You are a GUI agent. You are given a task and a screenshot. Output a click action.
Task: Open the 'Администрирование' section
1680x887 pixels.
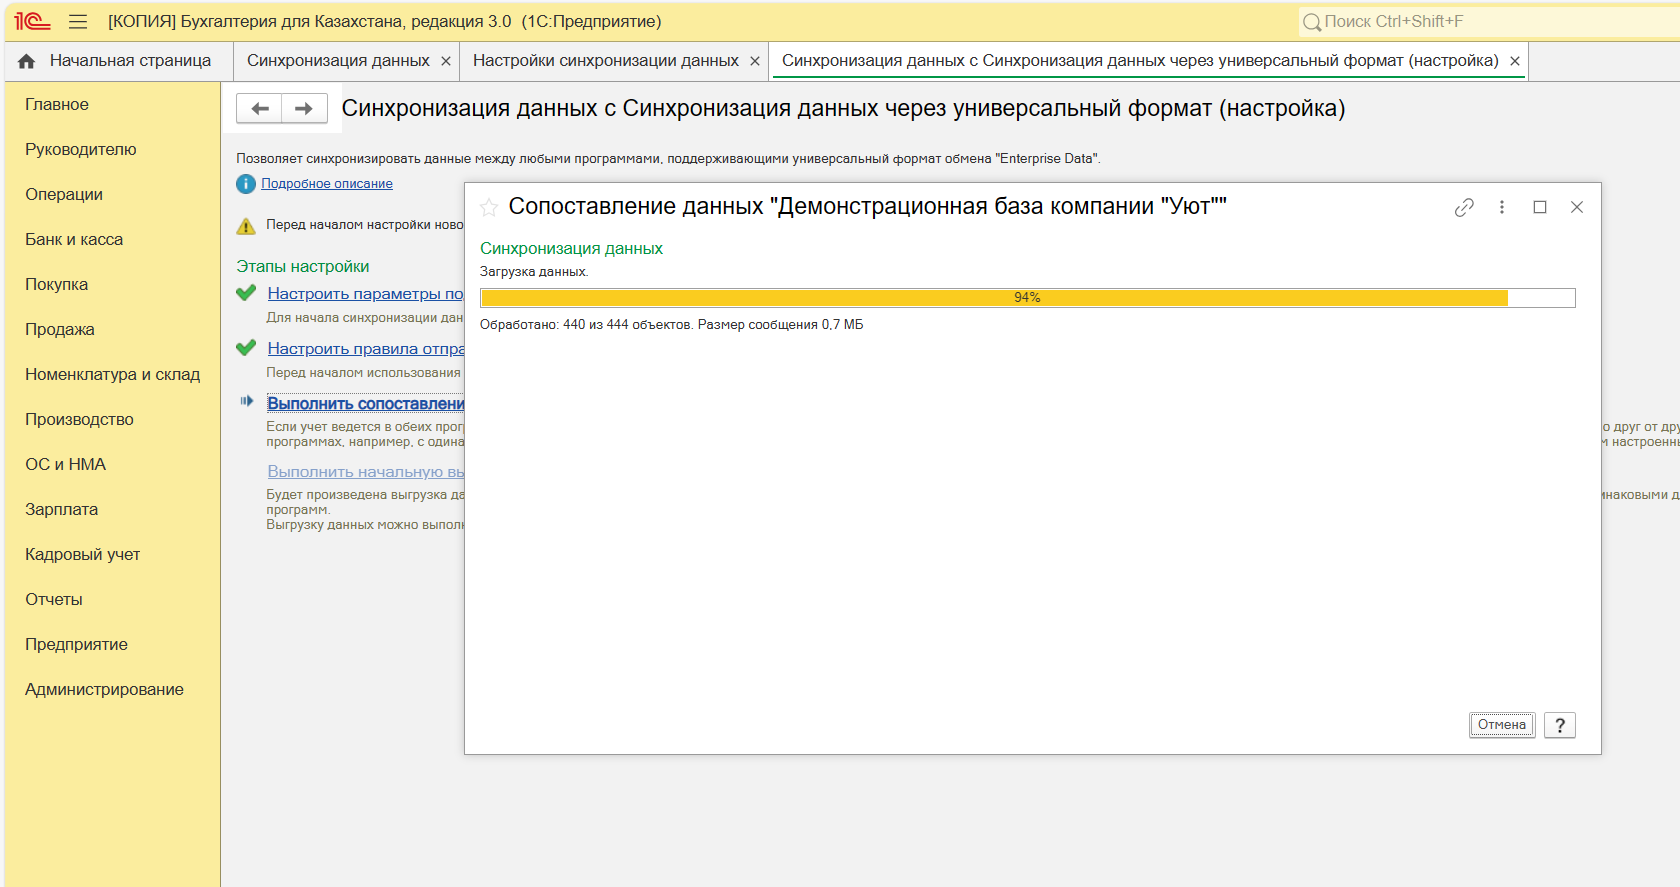[x=104, y=689]
